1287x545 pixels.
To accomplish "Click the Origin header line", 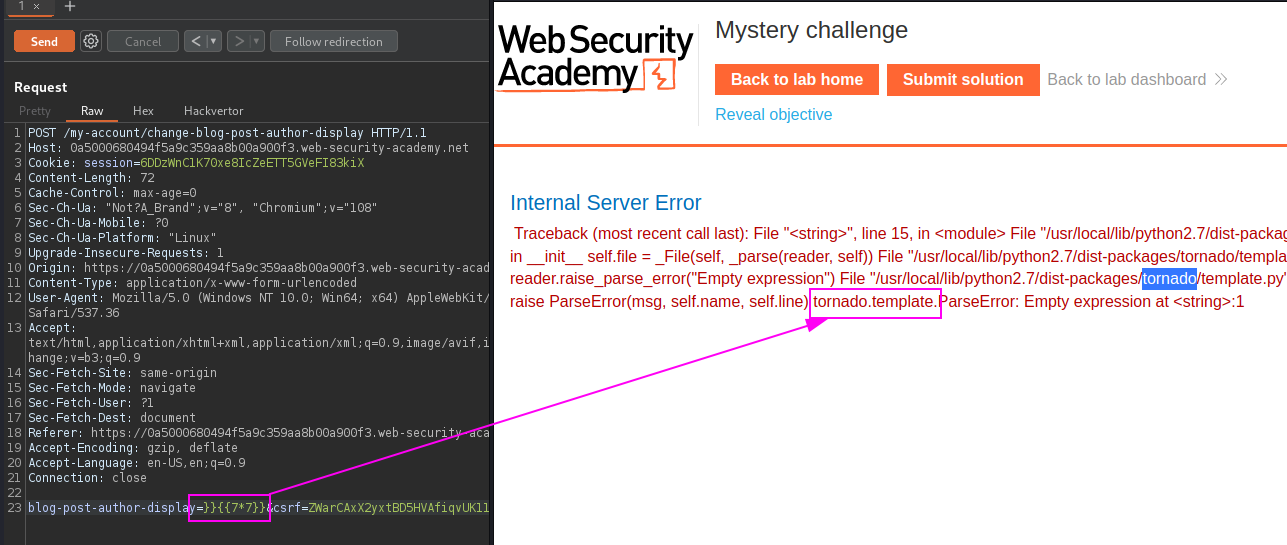I will tap(259, 268).
